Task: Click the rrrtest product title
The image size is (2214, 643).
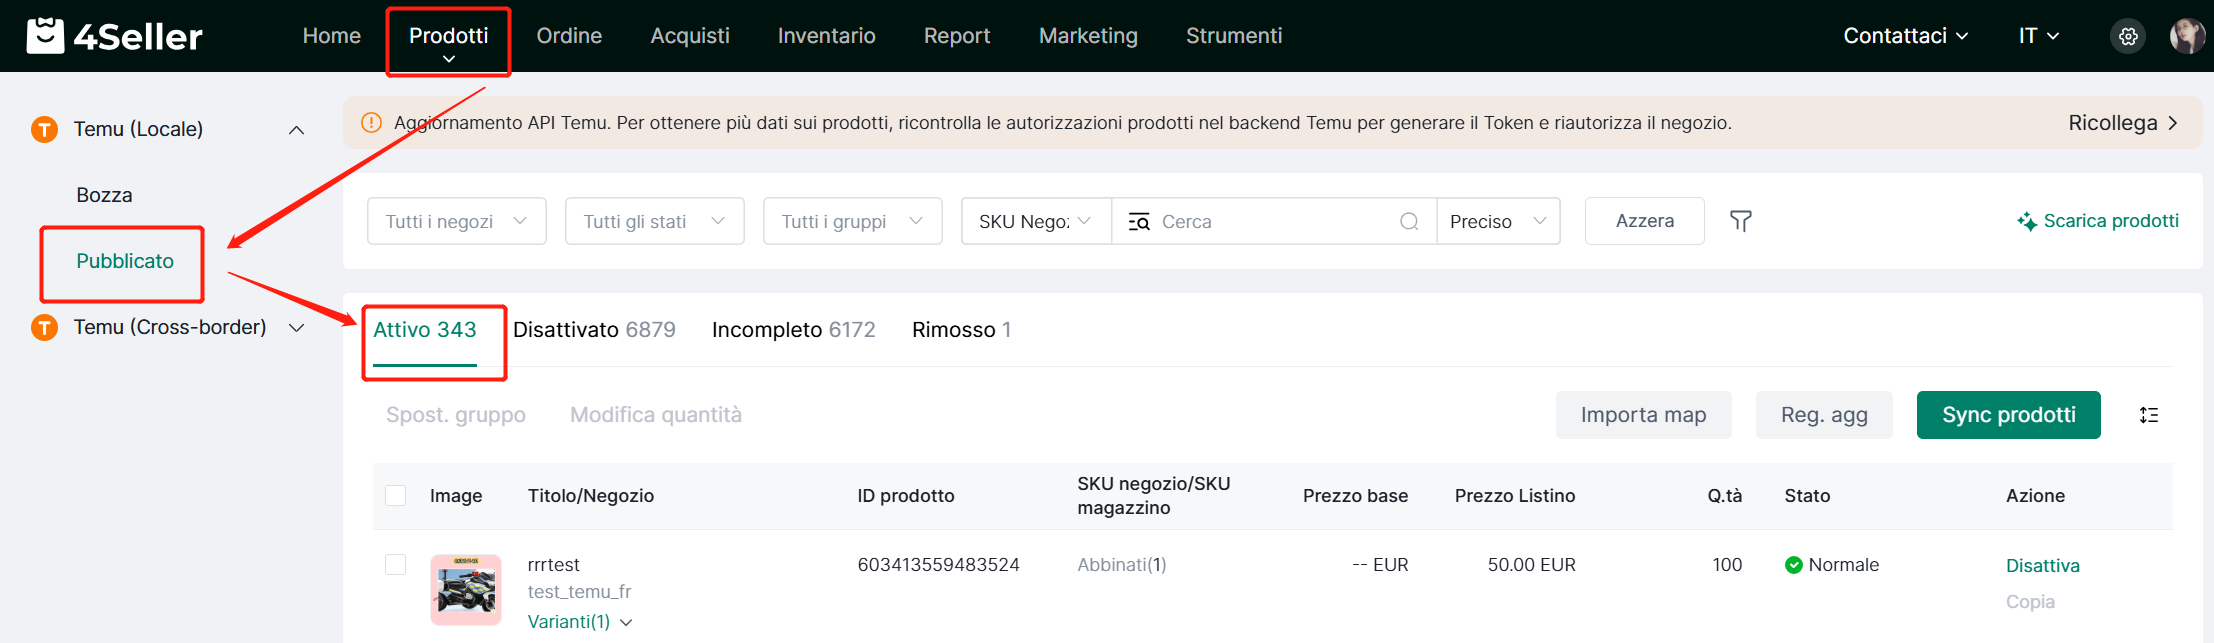Action: point(554,565)
